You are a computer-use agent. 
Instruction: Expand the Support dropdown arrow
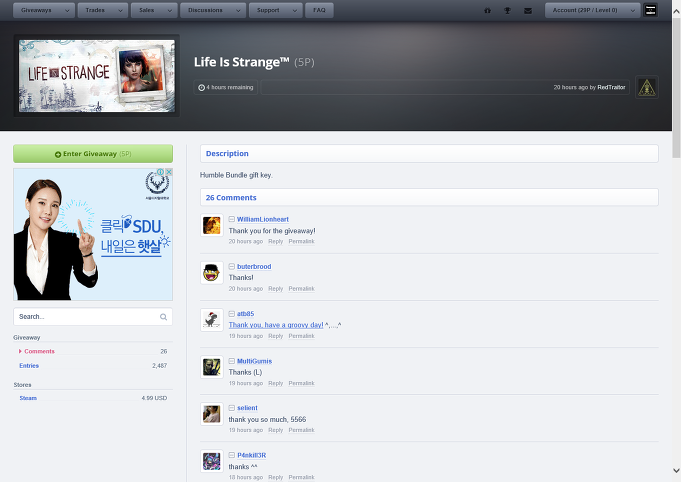click(x=295, y=10)
